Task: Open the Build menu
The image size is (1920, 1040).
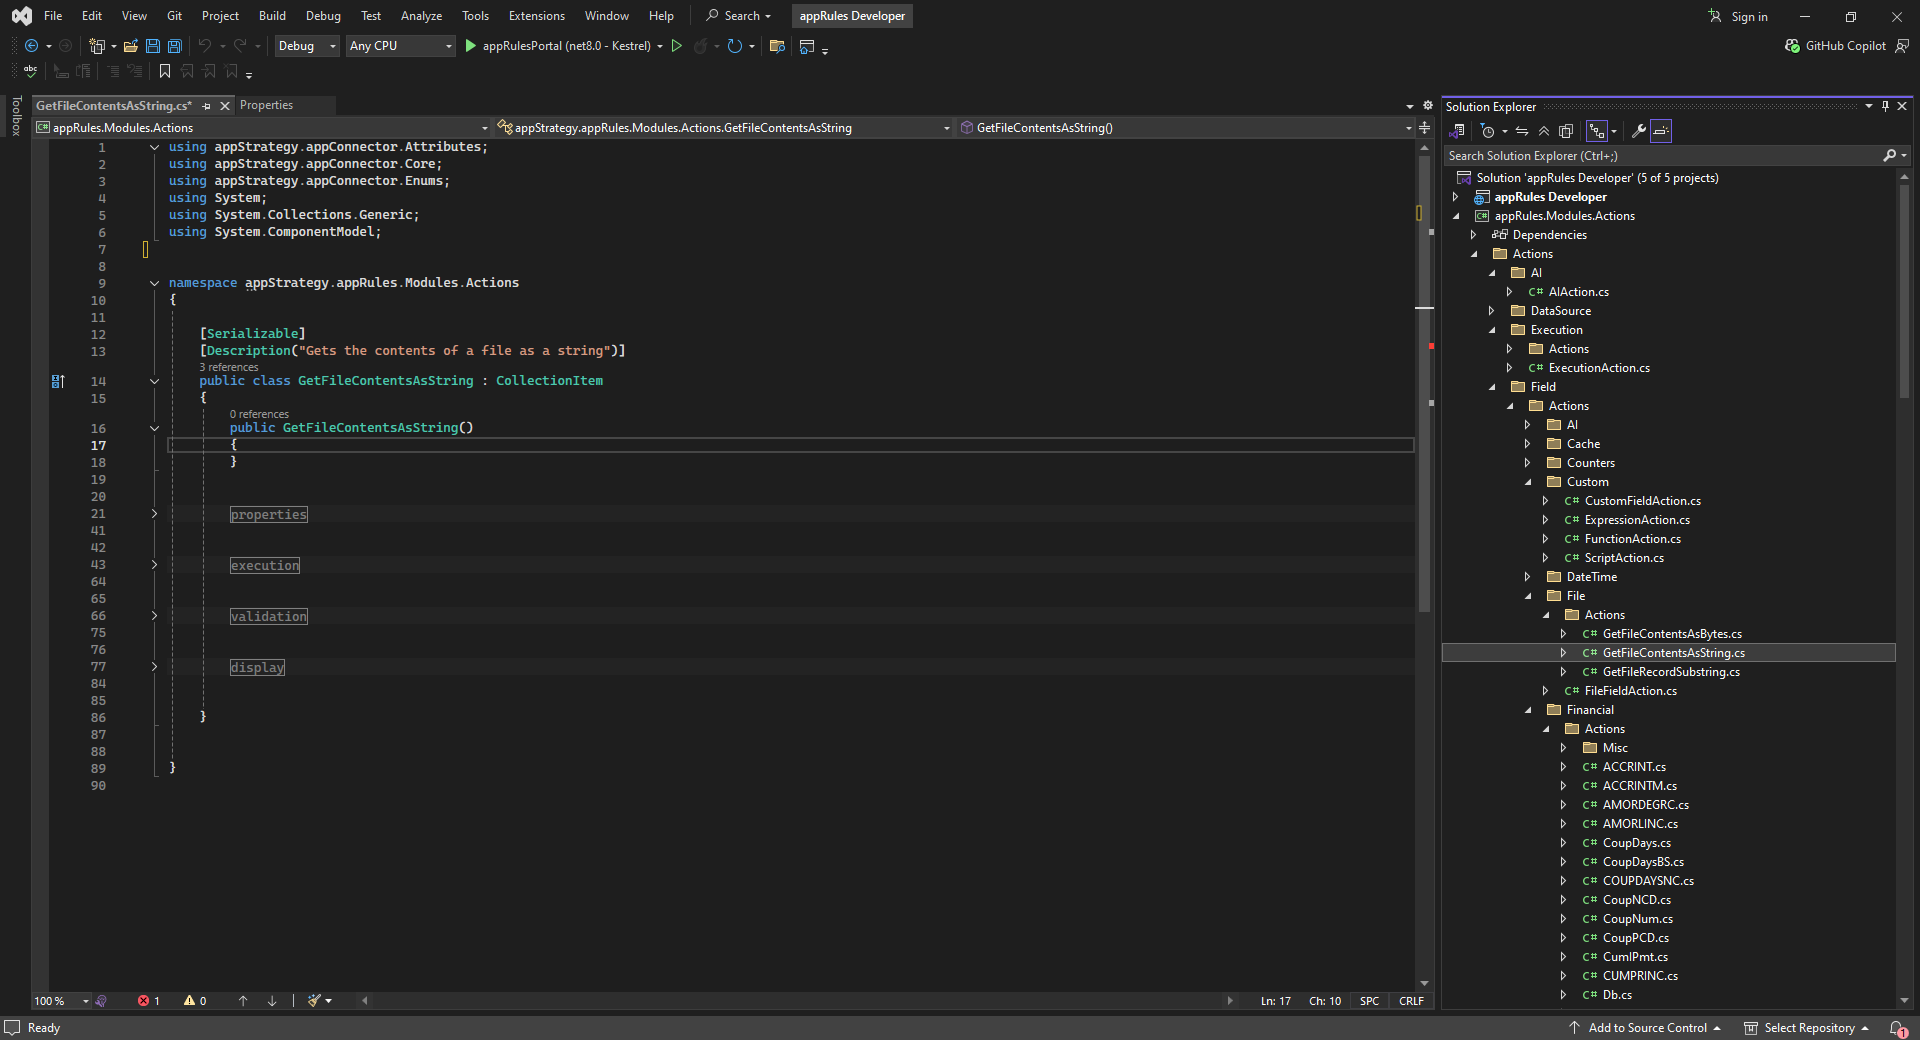Action: (x=272, y=16)
